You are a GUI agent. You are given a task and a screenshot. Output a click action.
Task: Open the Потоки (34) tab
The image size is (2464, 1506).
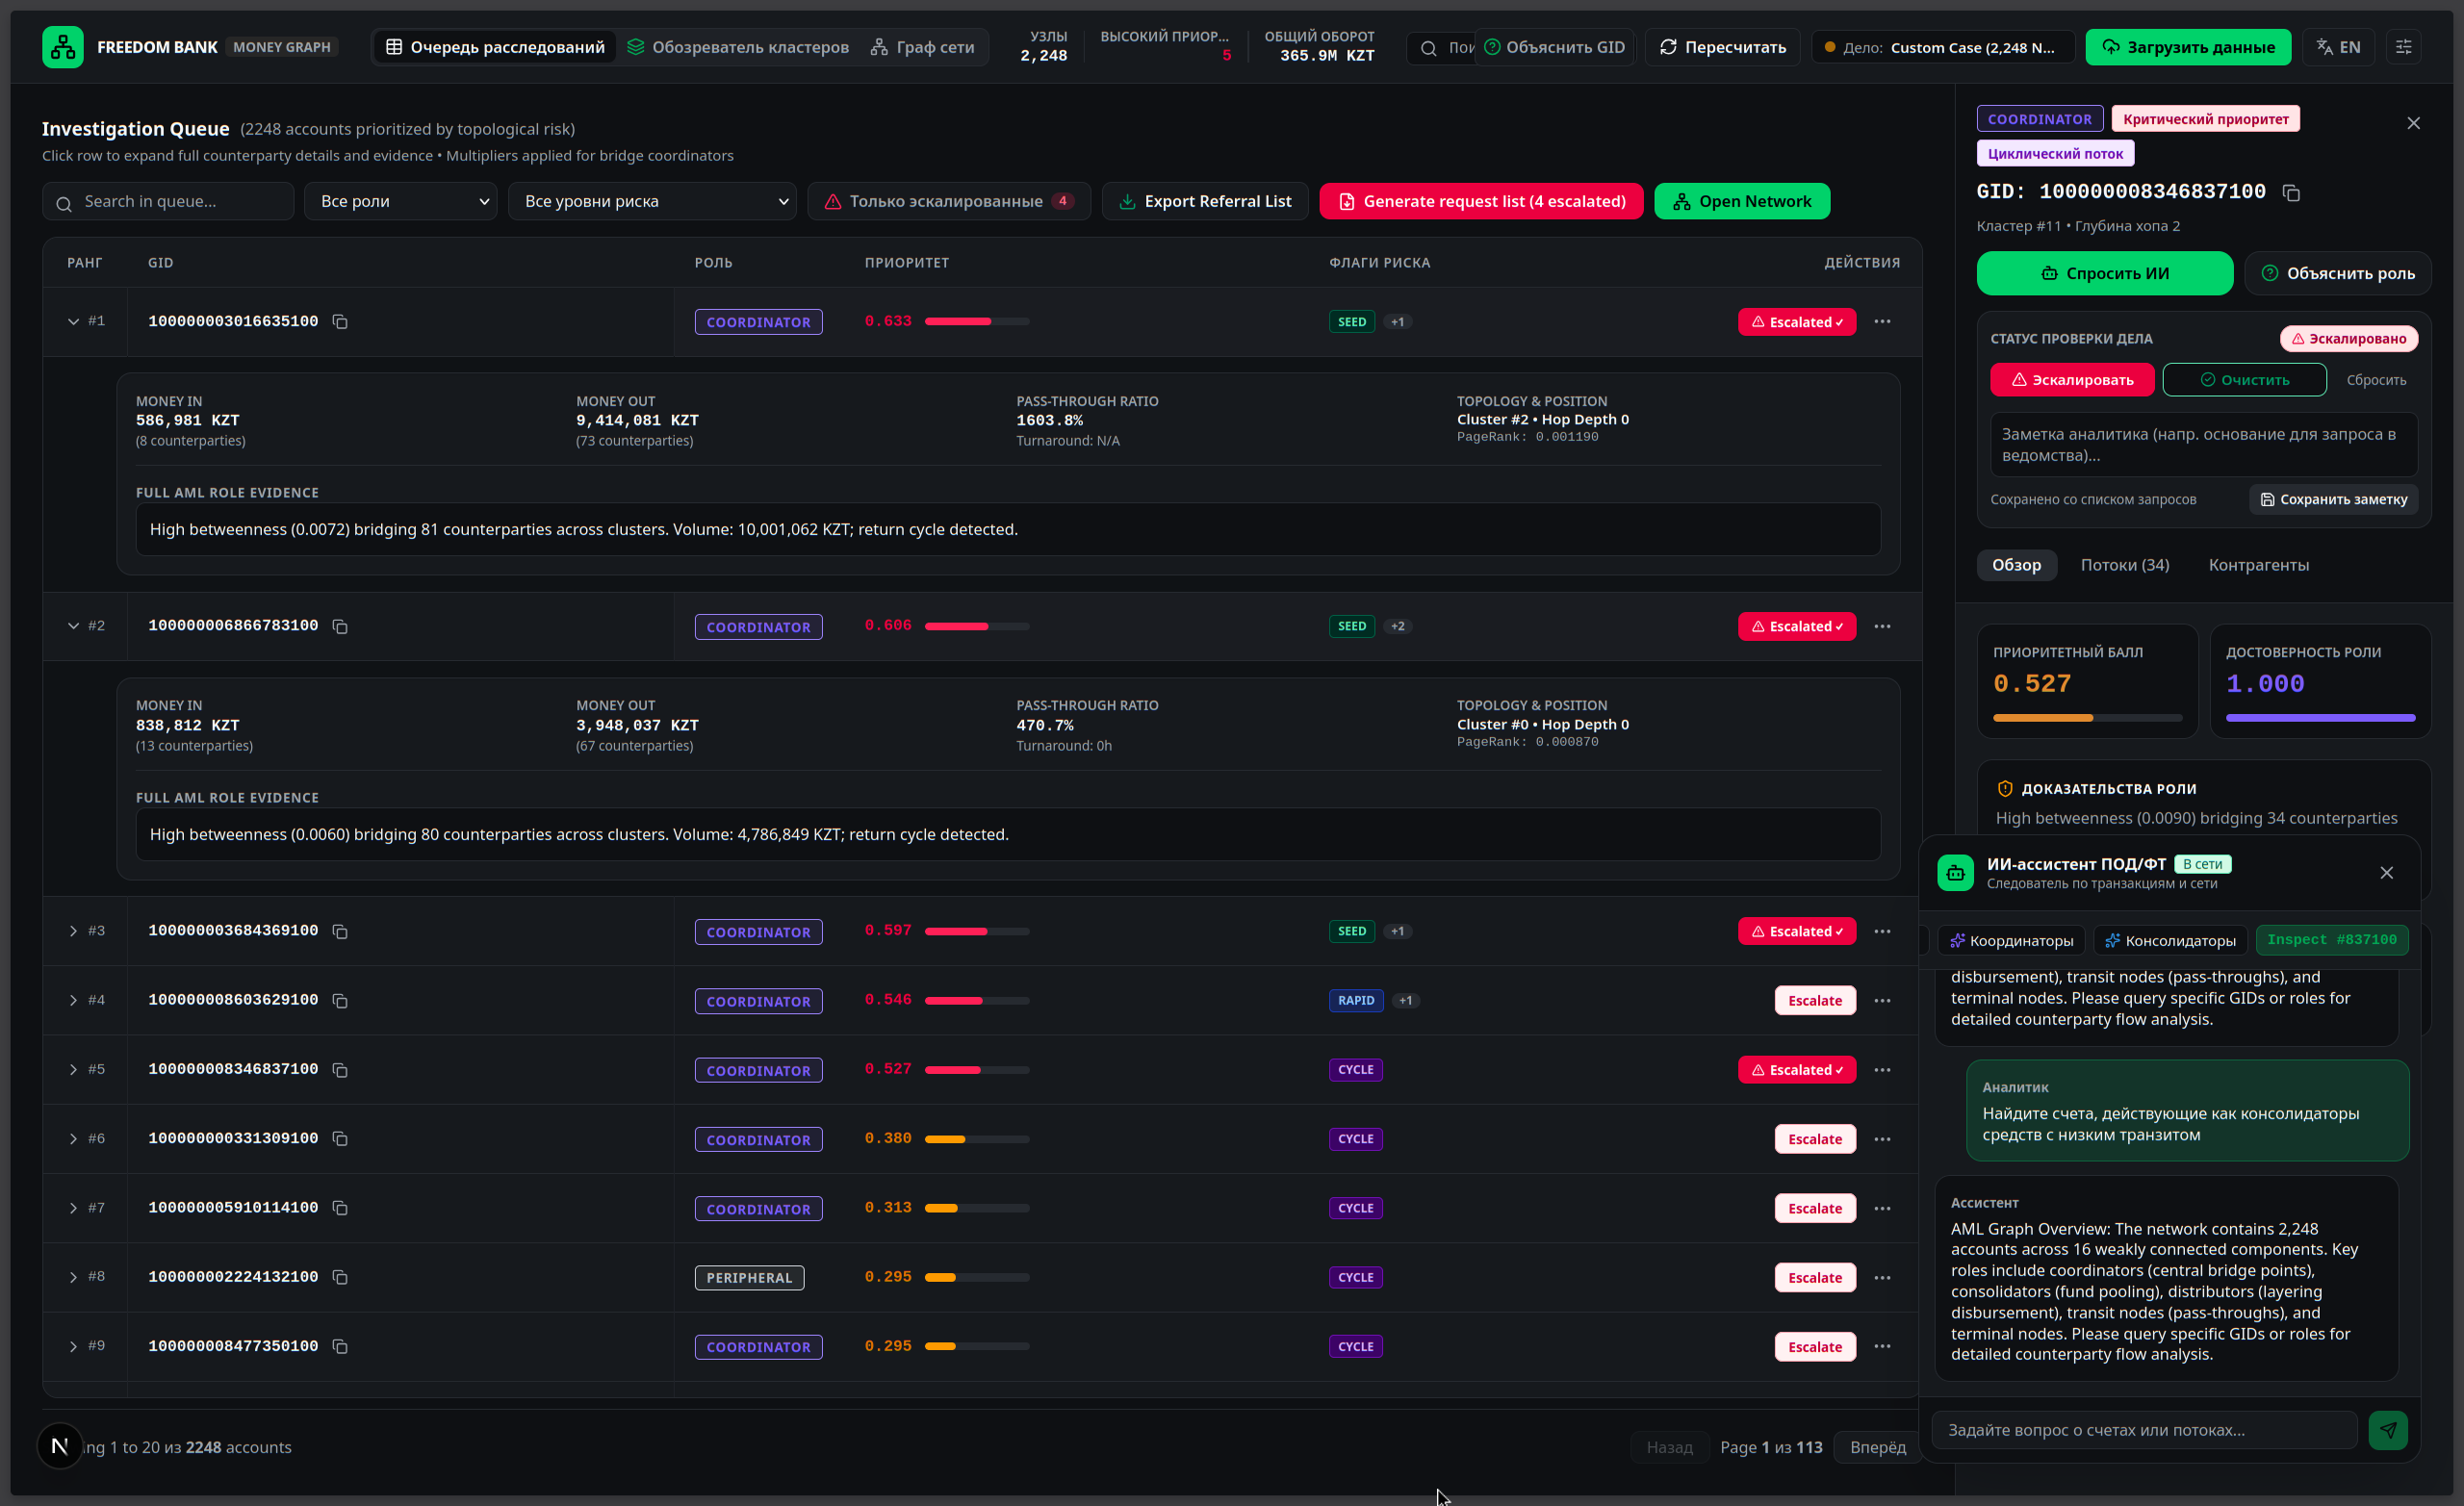coord(2124,565)
